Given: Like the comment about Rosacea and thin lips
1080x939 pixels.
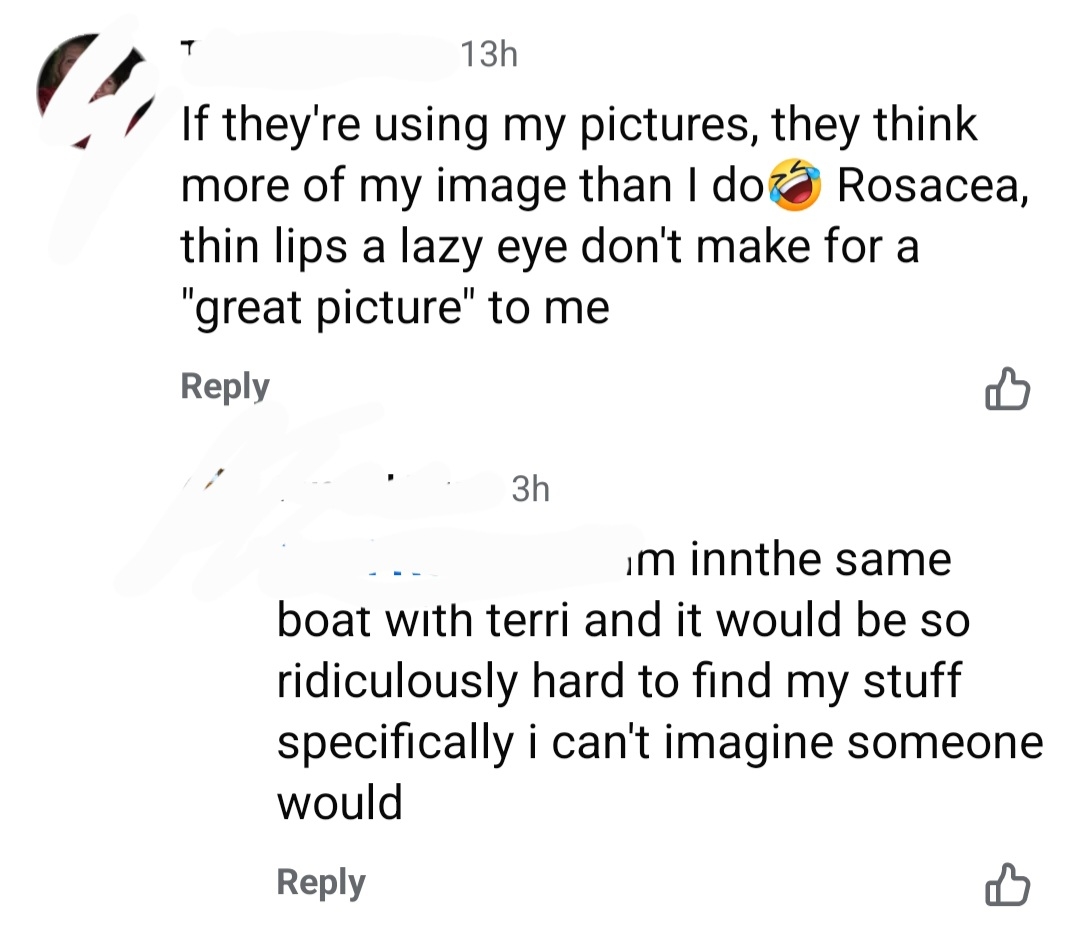Looking at the screenshot, I should (x=1006, y=391).
